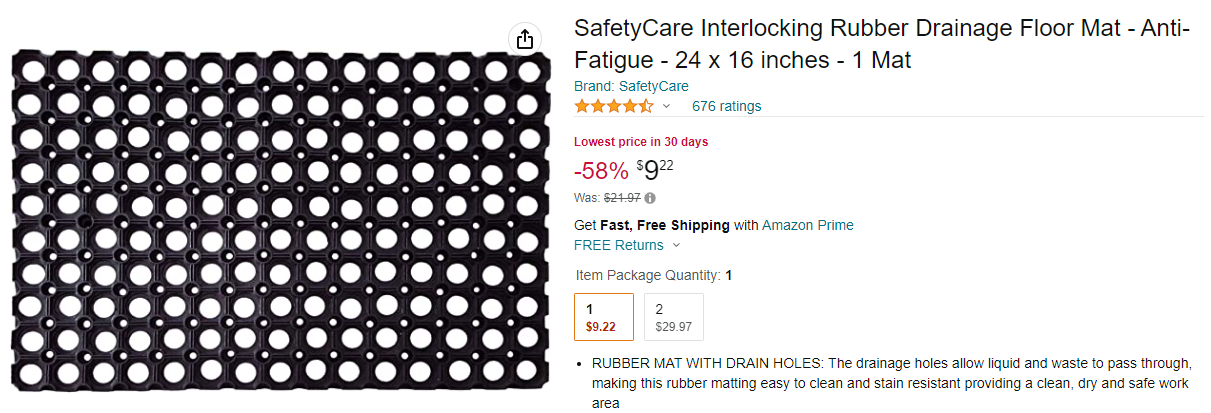This screenshot has width=1211, height=413.
Task: Click the star rating icons
Action: pyautogui.click(x=614, y=106)
